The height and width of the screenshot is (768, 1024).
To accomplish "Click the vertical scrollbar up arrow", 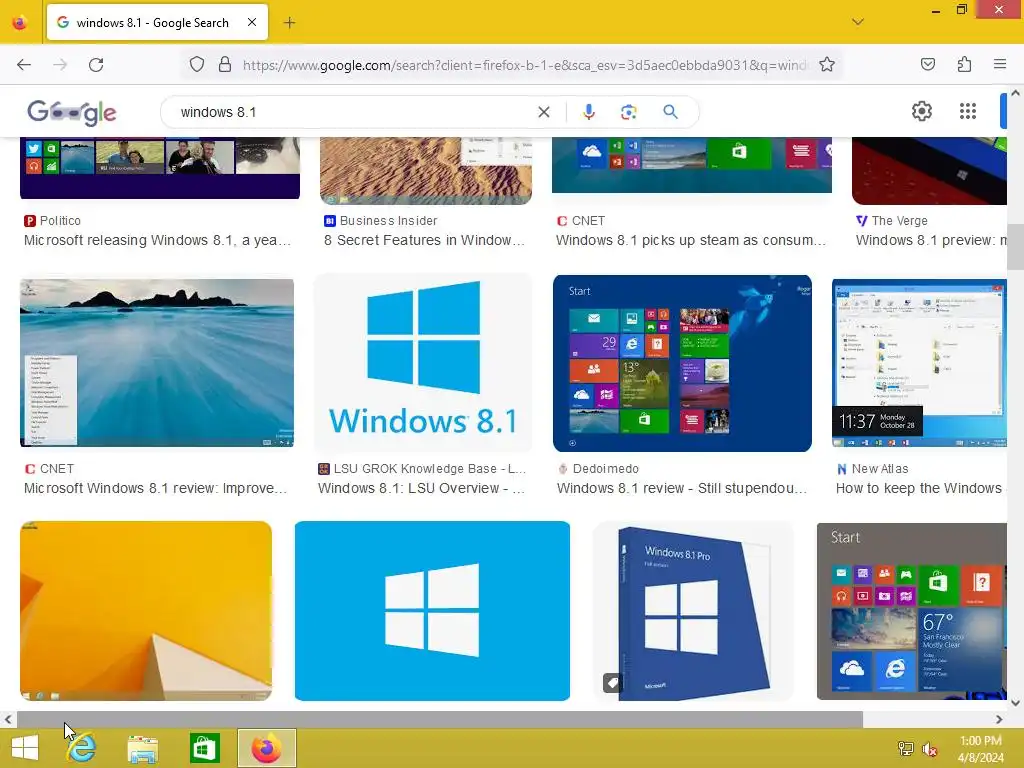I will click(1016, 93).
